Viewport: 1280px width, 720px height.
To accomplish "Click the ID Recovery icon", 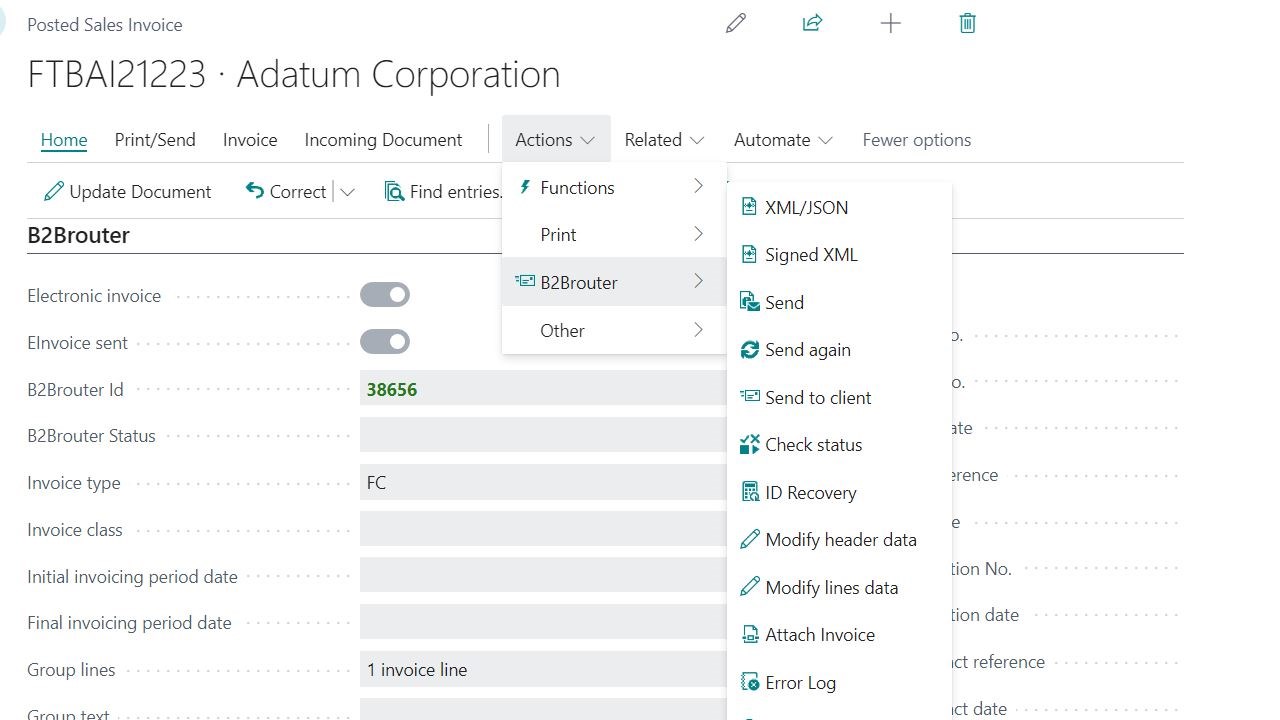I will point(749,492).
